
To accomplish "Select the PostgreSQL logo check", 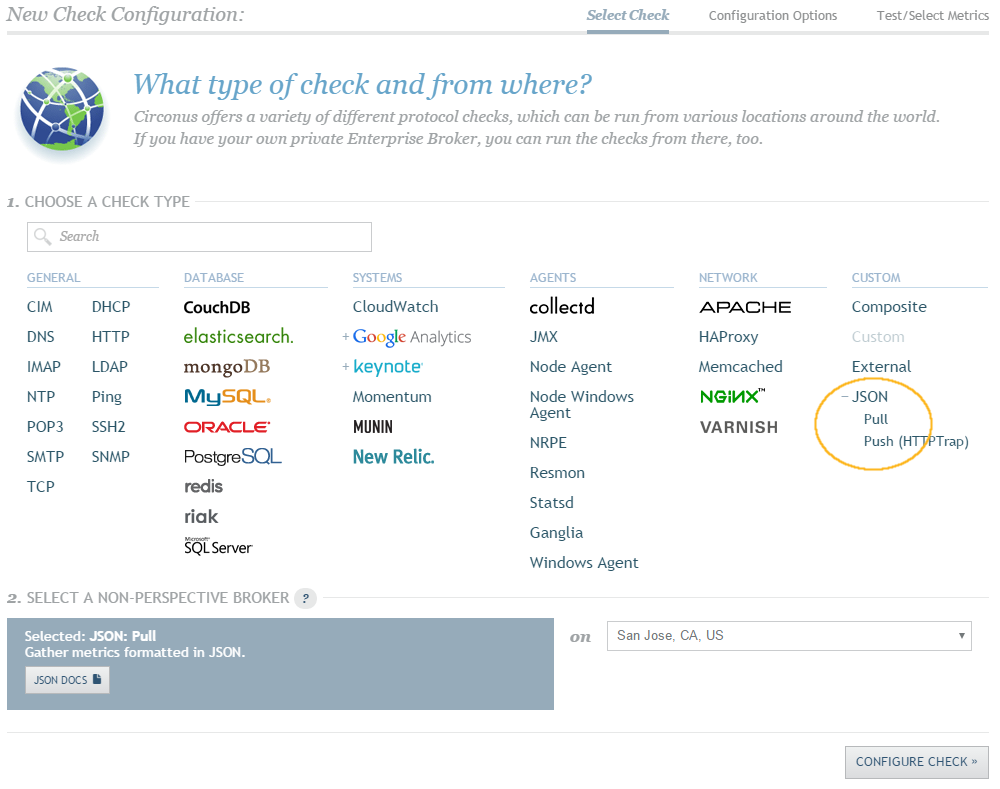I will click(232, 457).
